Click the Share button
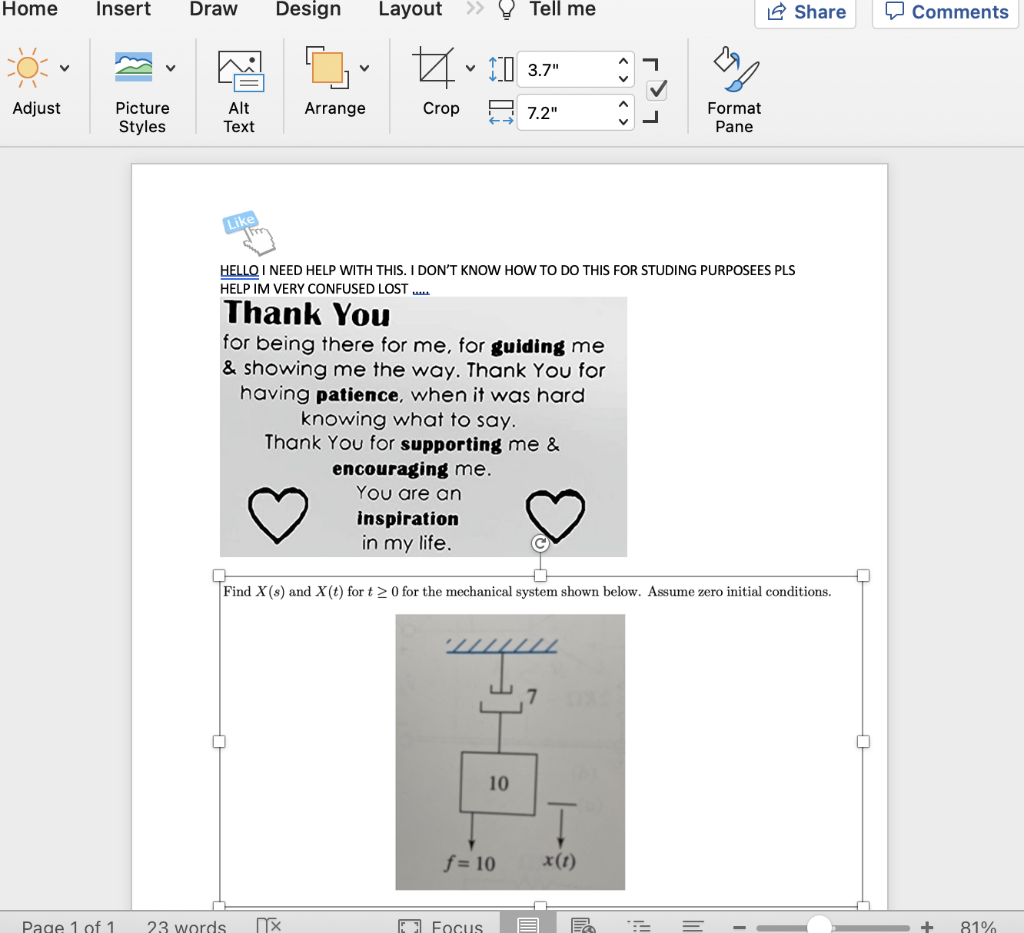This screenshot has height=933, width=1024. (x=805, y=12)
